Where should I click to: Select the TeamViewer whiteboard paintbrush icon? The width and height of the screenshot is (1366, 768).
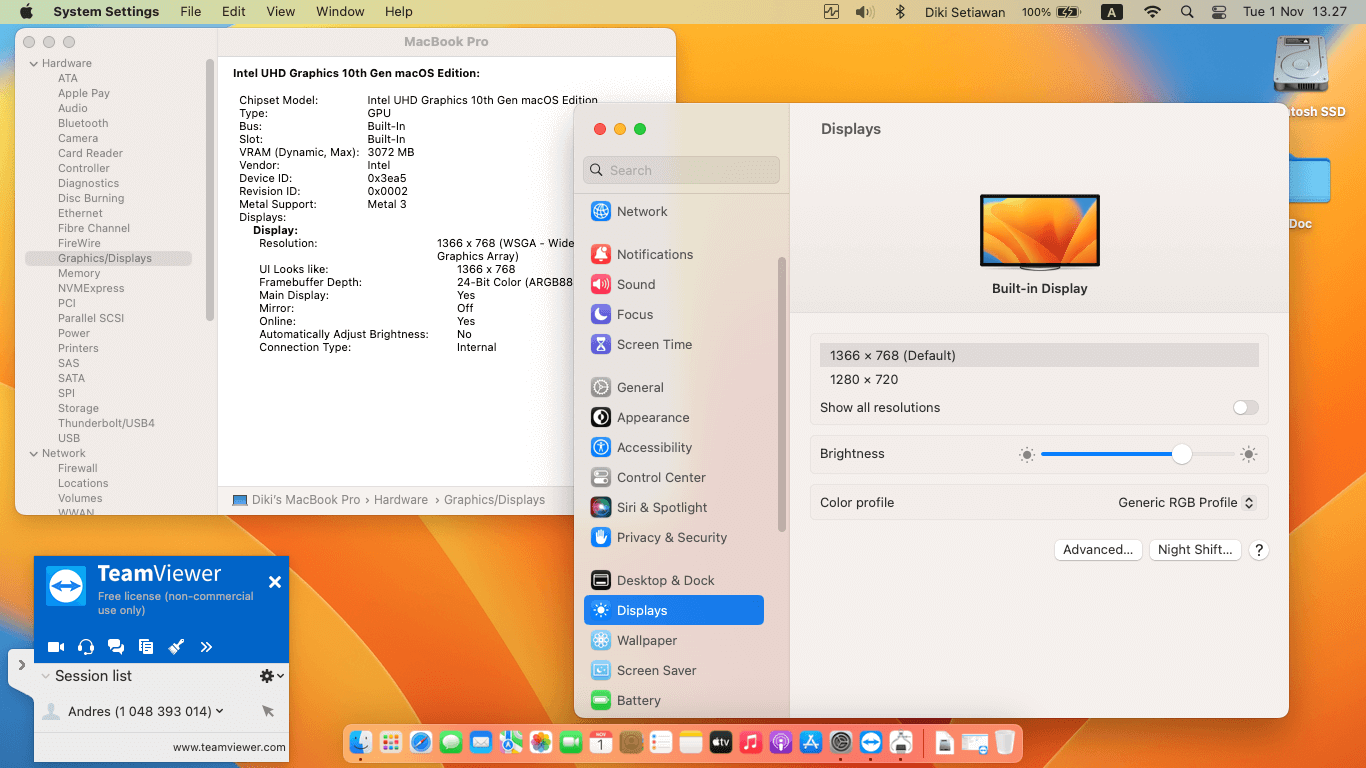(176, 646)
